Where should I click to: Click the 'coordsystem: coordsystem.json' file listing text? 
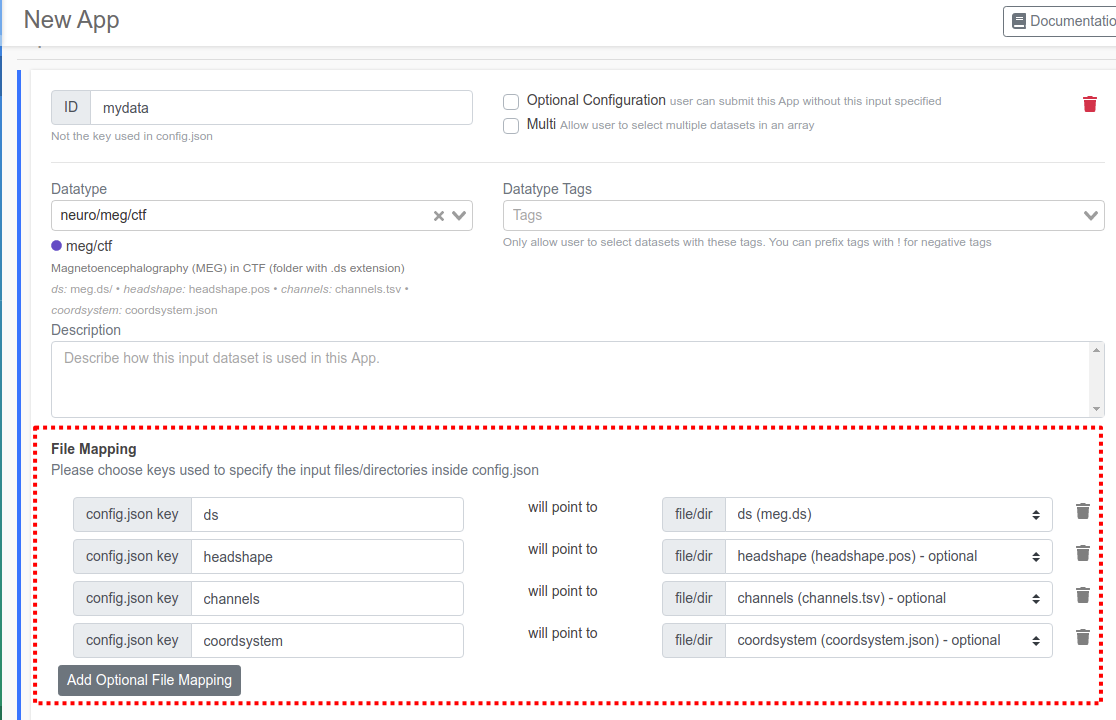(135, 310)
